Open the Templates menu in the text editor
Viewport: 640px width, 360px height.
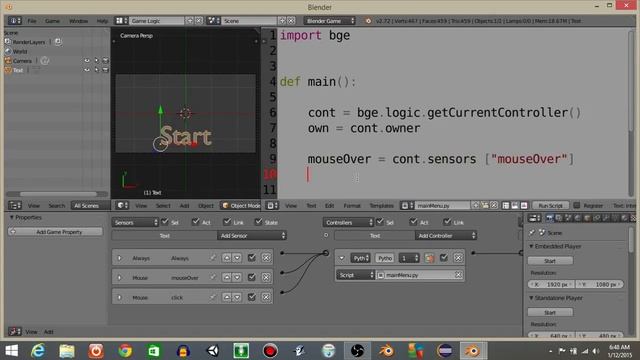[381, 206]
